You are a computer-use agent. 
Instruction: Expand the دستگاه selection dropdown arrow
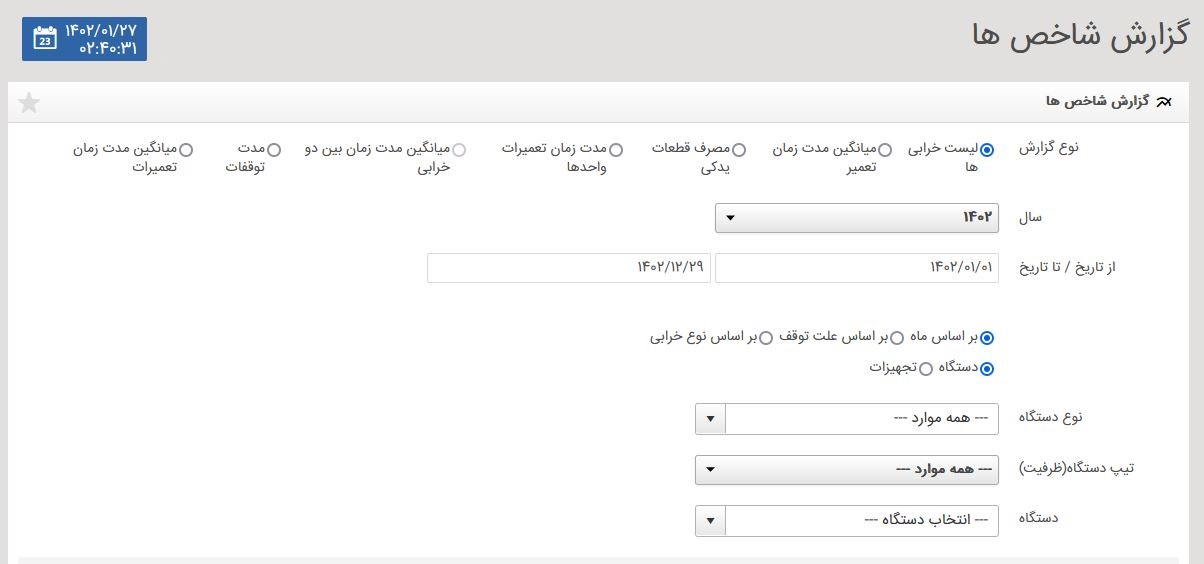(x=709, y=521)
